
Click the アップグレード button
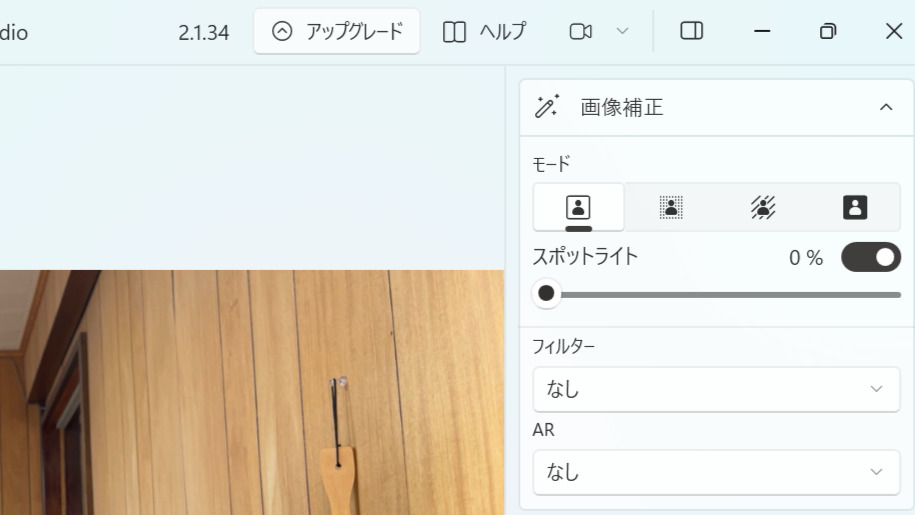337,32
